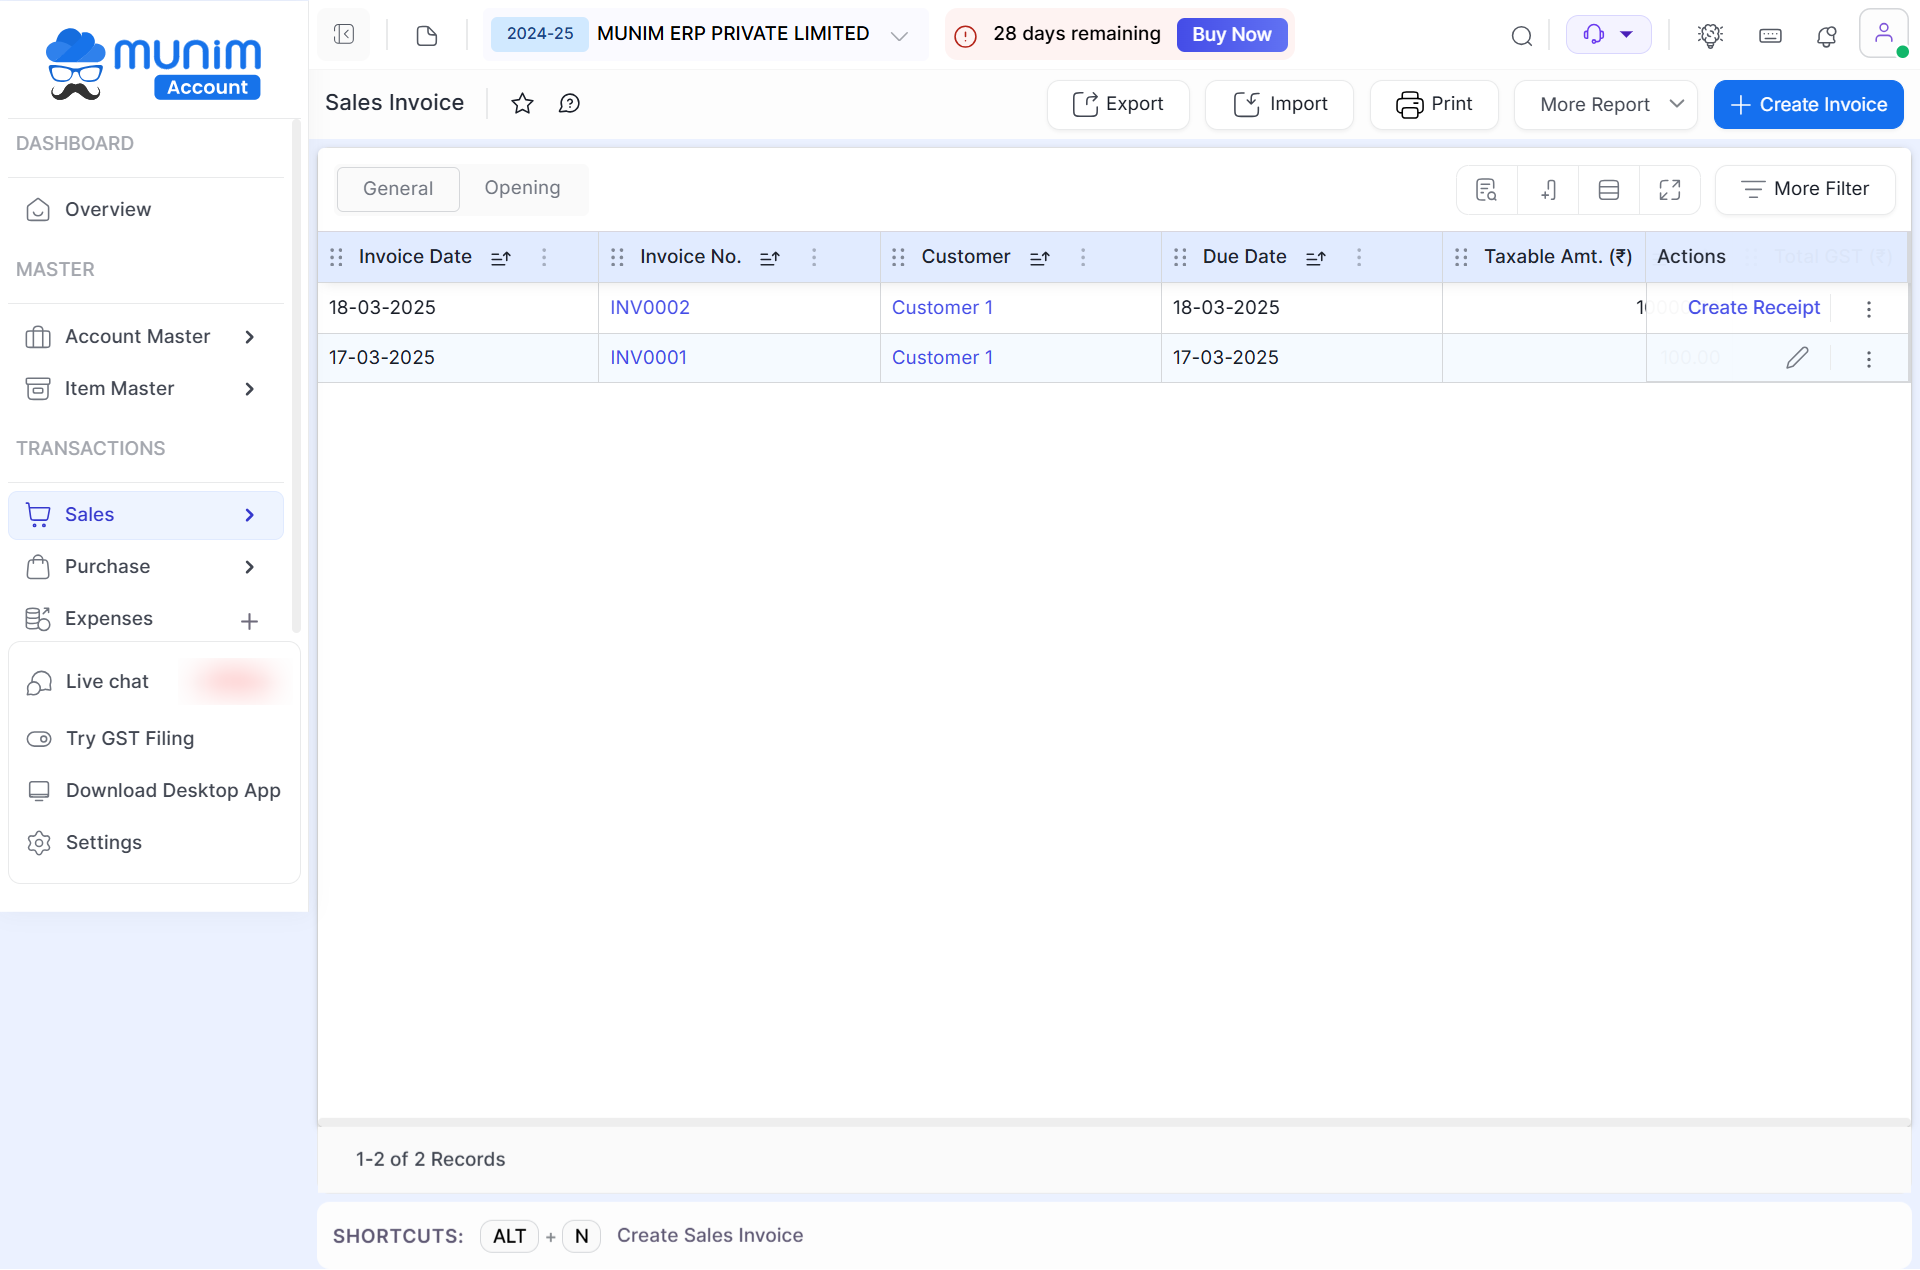This screenshot has width=1920, height=1270.
Task: Switch to Opening tab
Action: [x=522, y=188]
